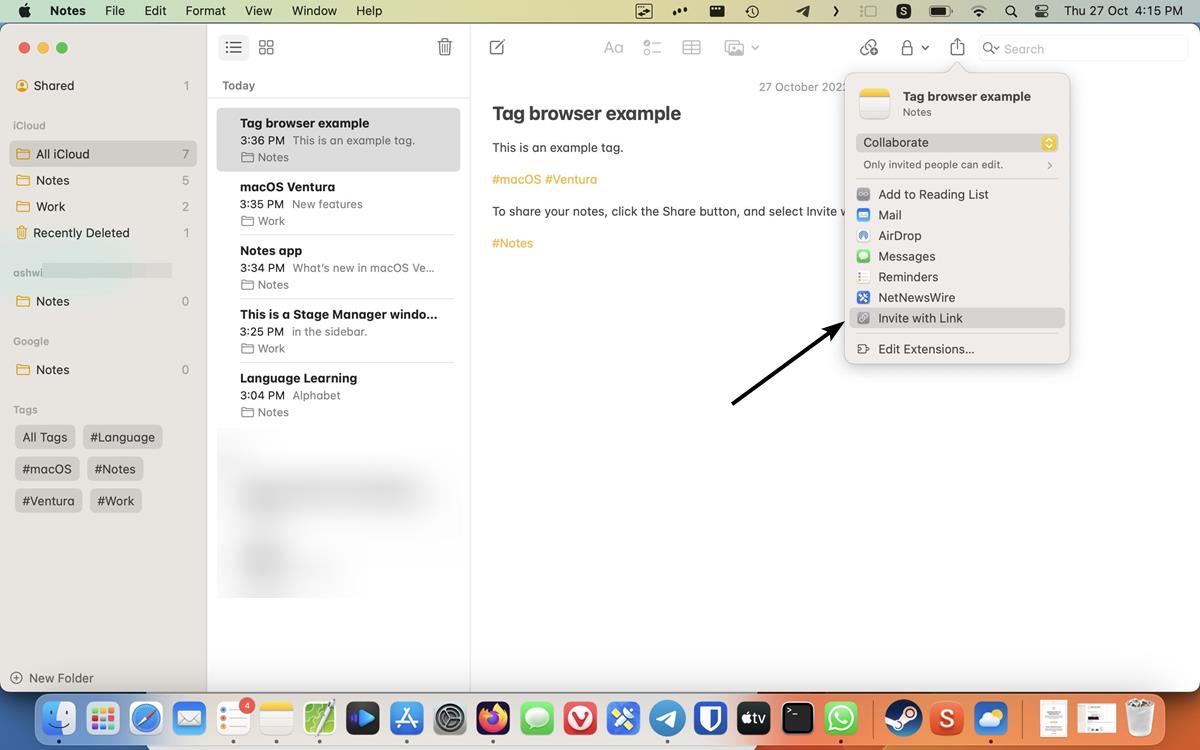Click Edit Extensions in share popover
Screen dimensions: 1200x750
tap(927, 348)
